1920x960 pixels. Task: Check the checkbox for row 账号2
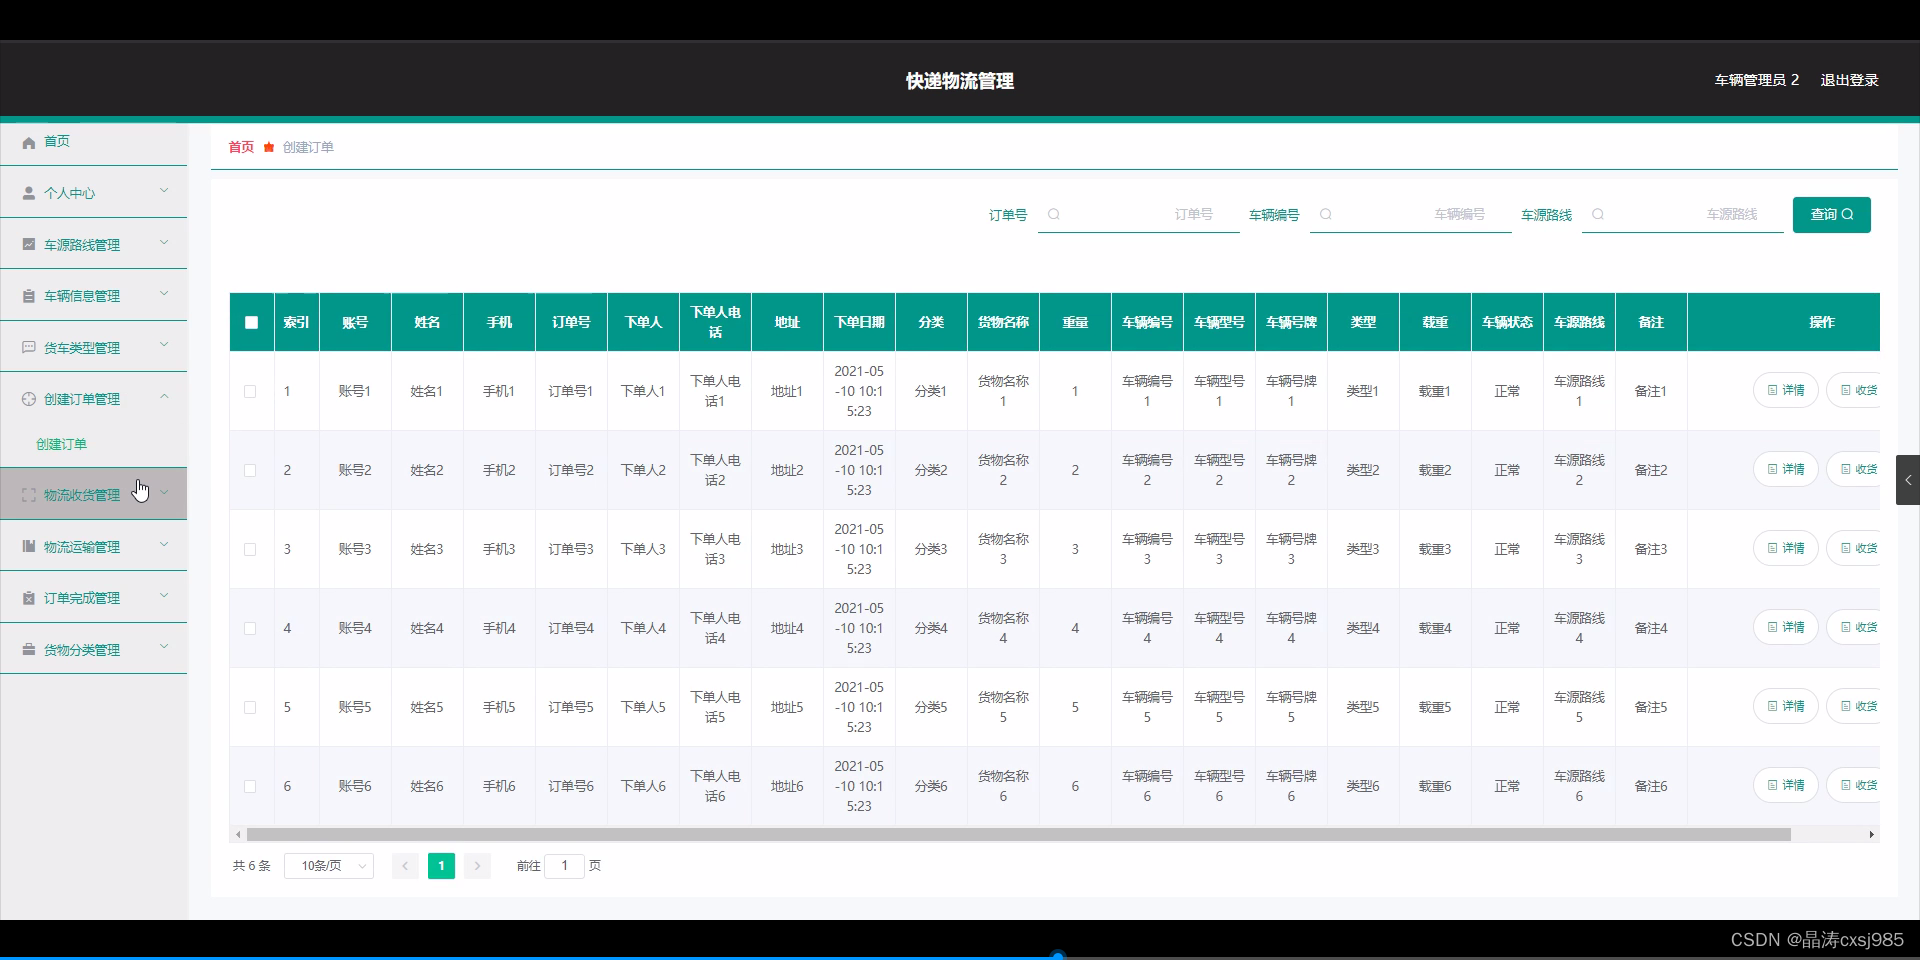click(x=250, y=470)
